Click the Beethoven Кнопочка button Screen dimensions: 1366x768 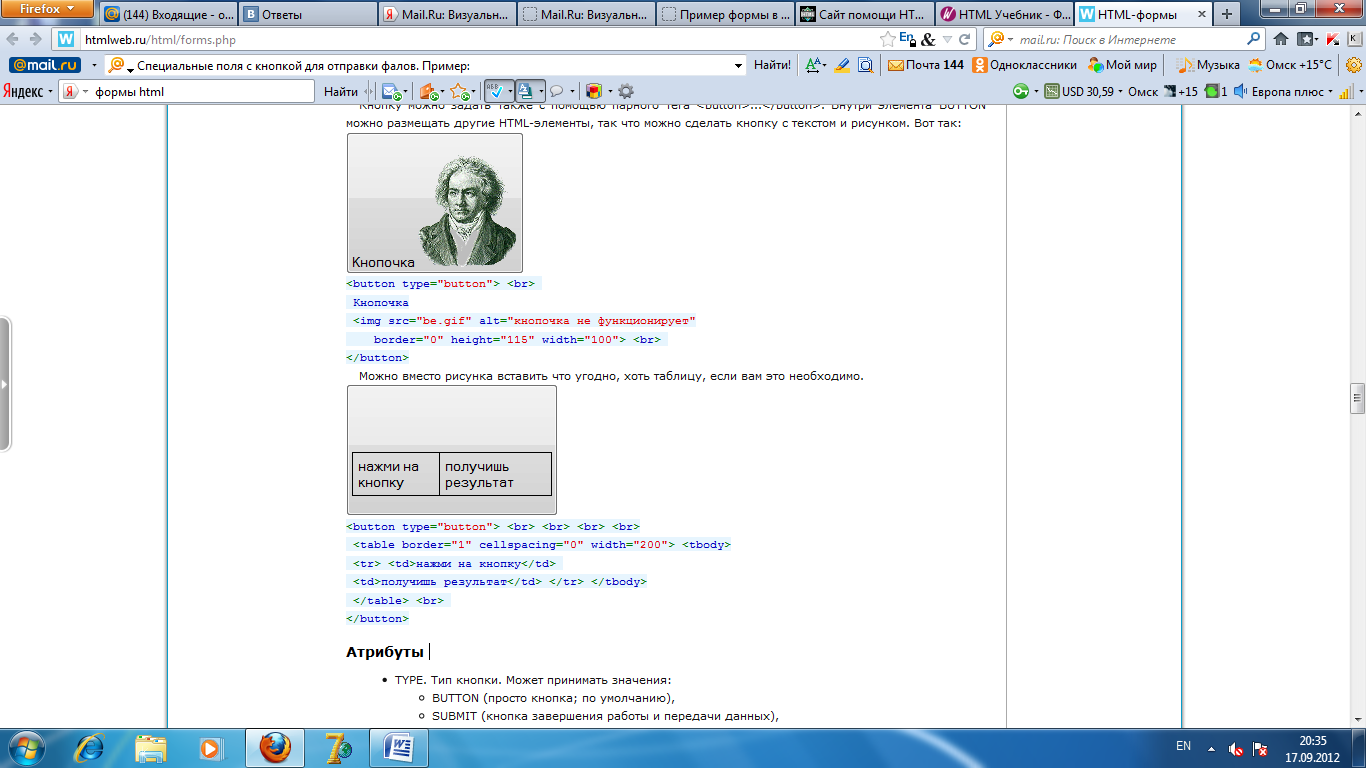pos(435,203)
